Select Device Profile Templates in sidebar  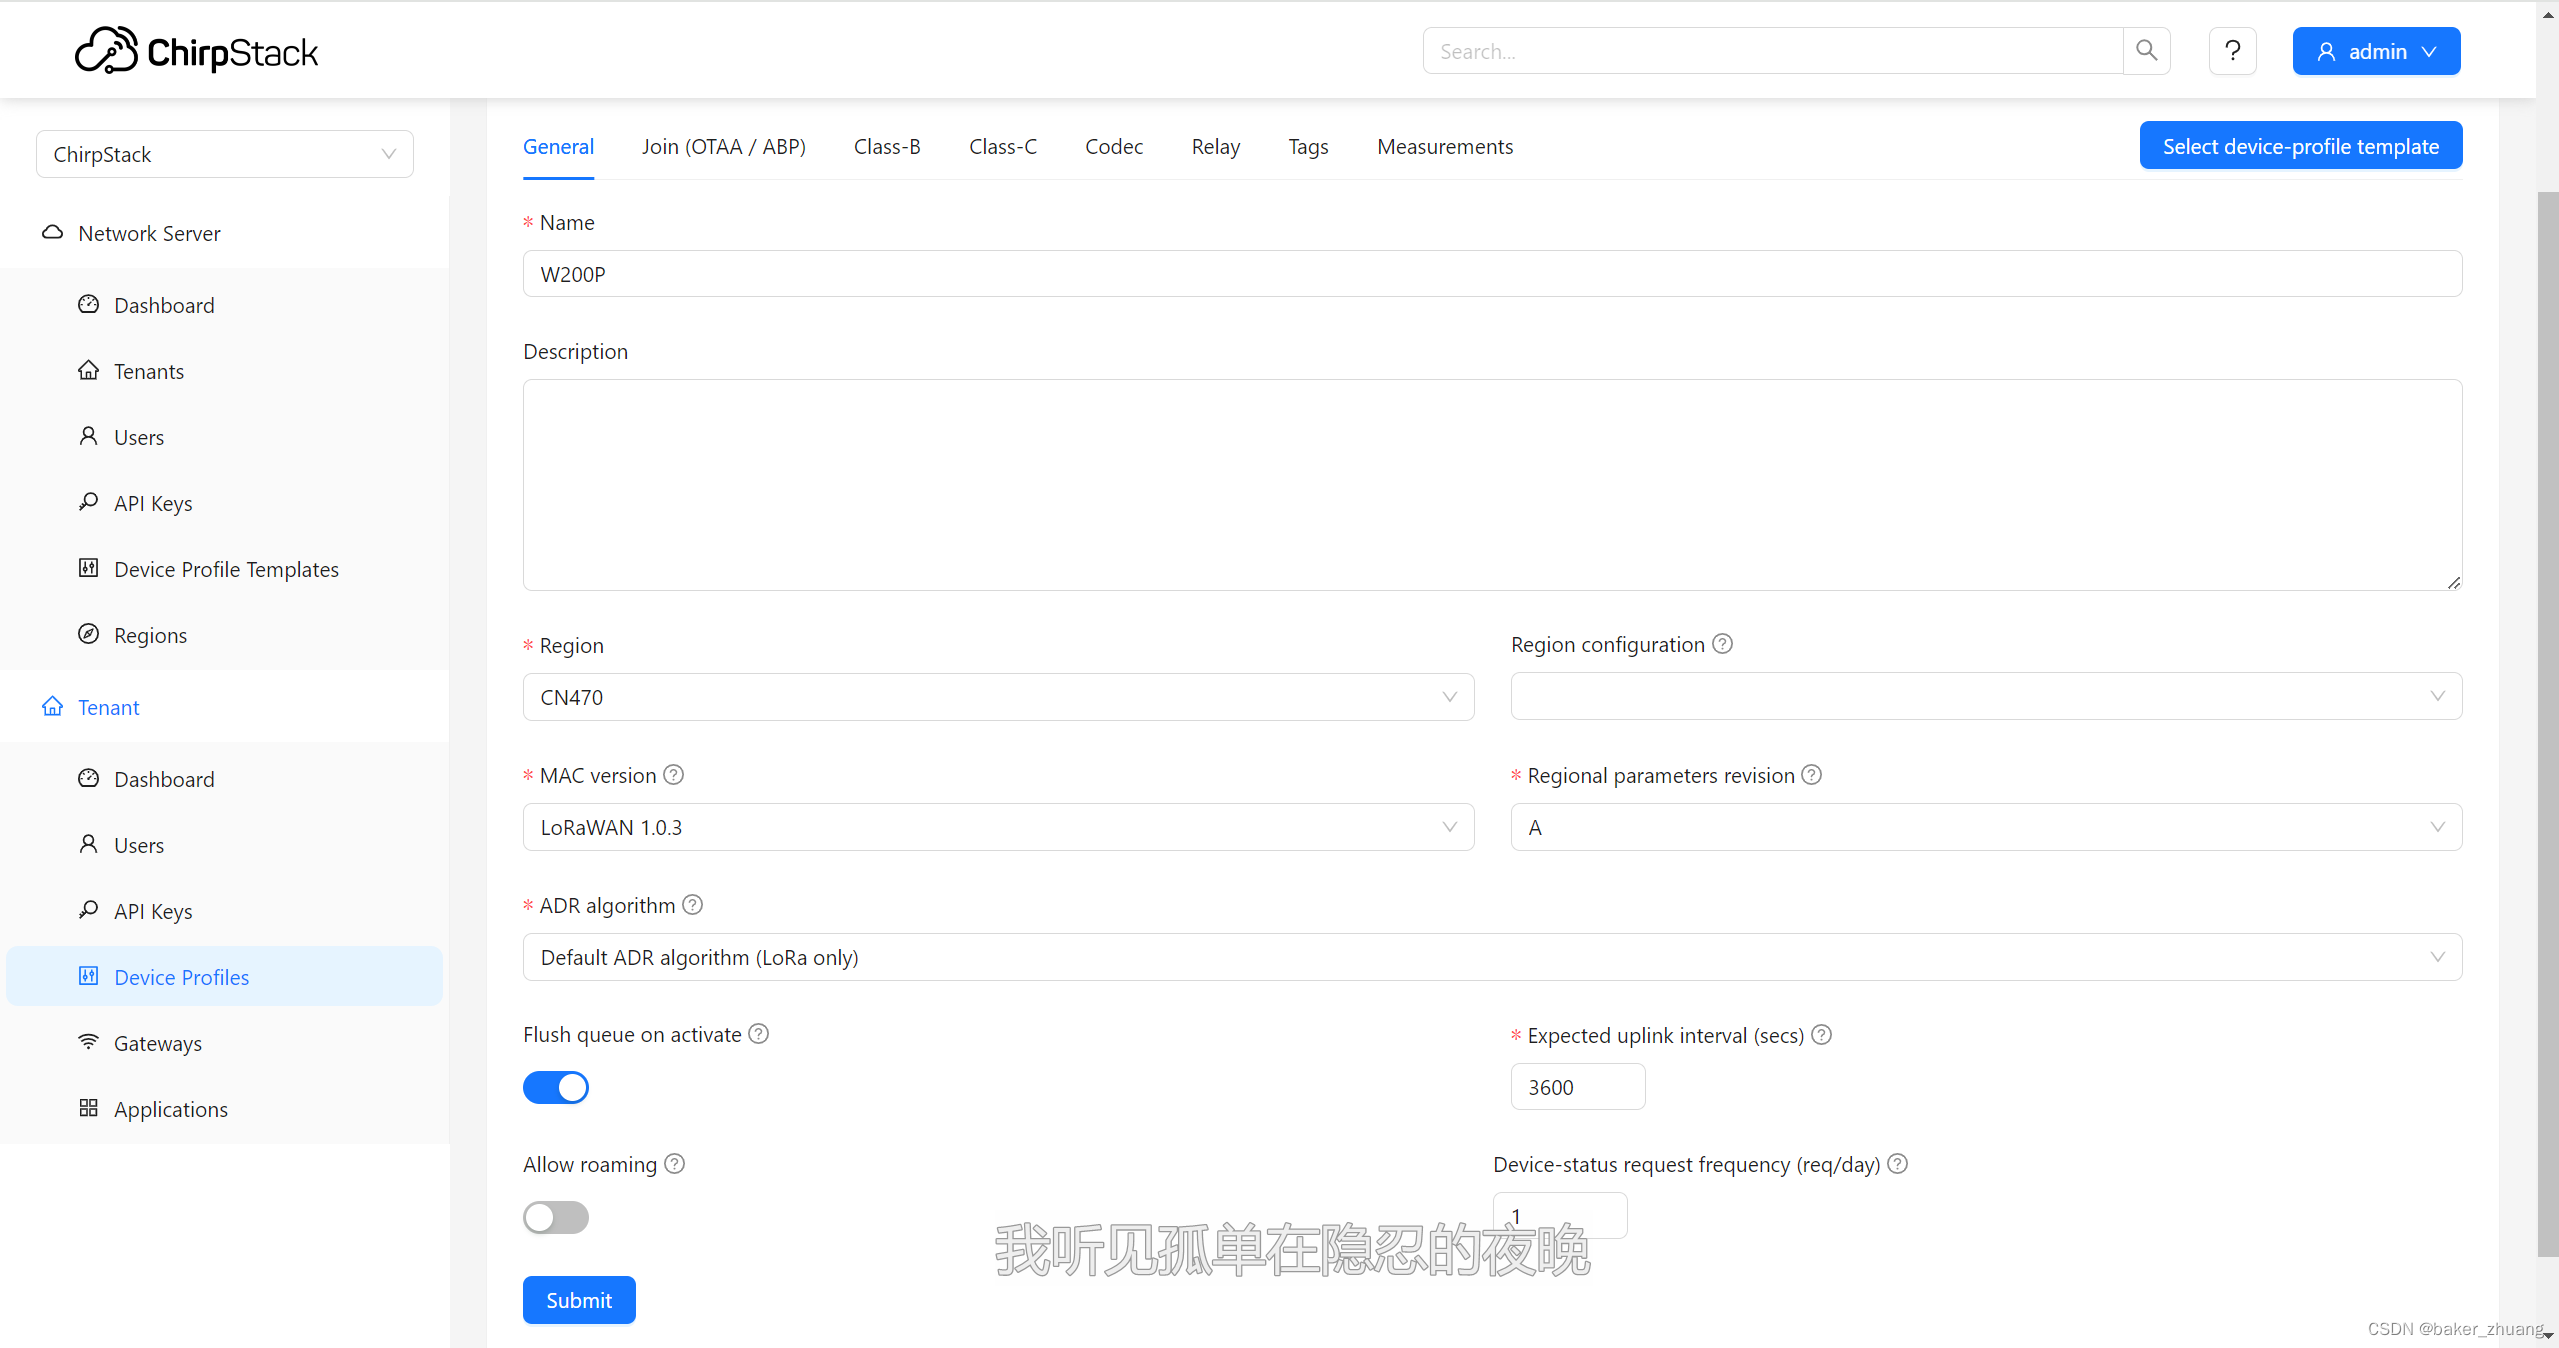pos(226,568)
